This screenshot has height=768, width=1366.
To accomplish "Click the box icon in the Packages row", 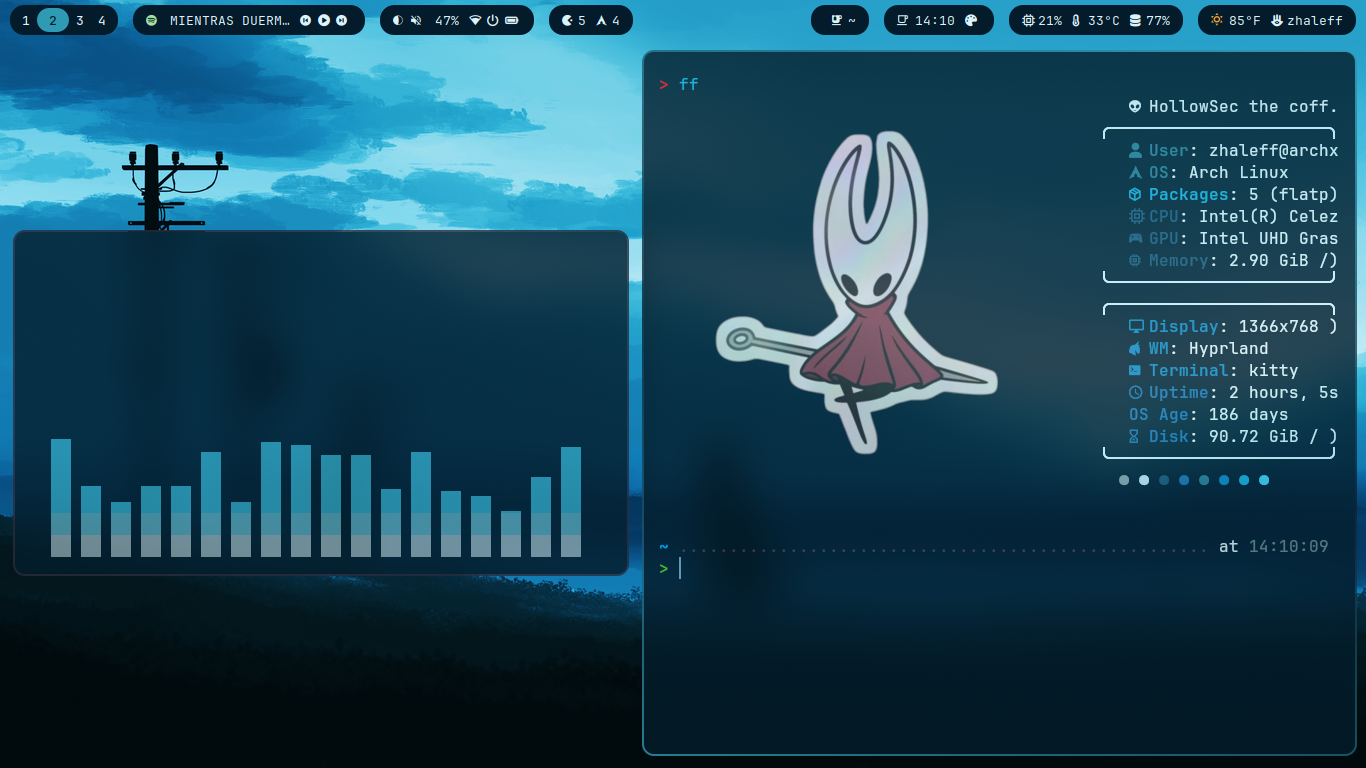I will click(1135, 194).
